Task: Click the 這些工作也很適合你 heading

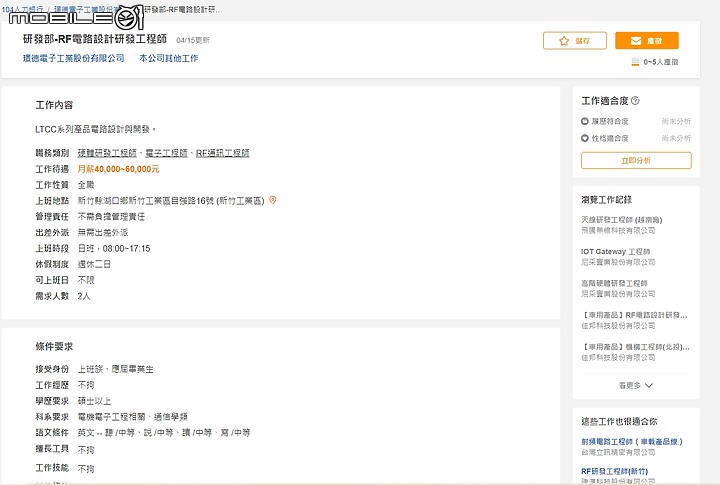Action: 619,421
